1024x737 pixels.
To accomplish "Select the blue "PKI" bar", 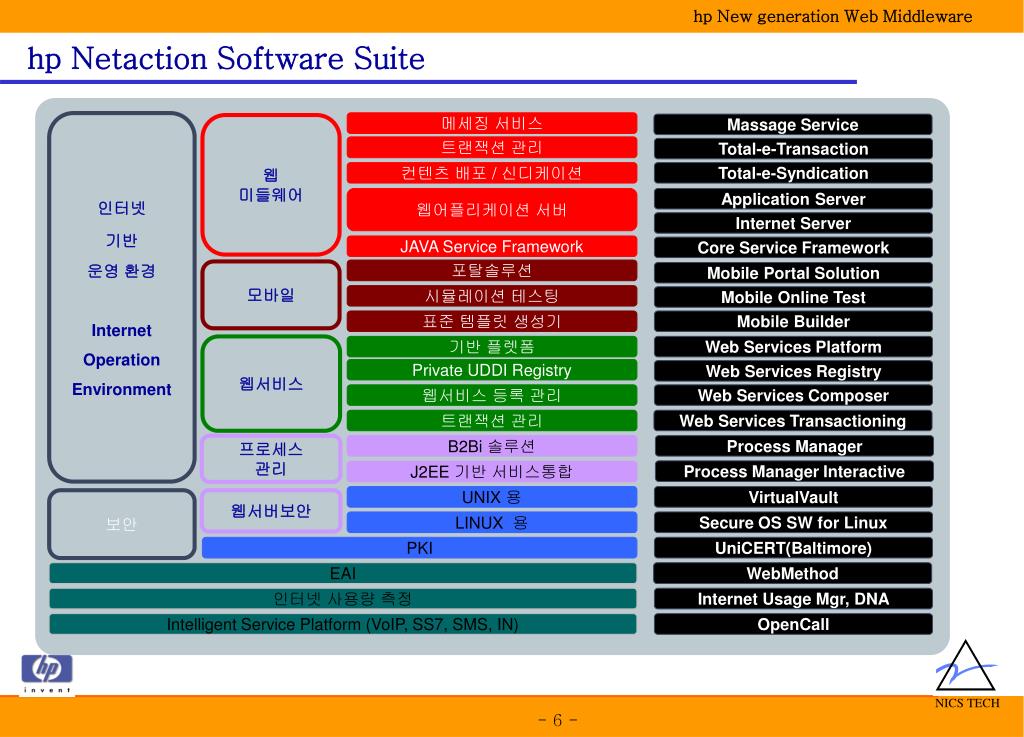I will [x=419, y=548].
